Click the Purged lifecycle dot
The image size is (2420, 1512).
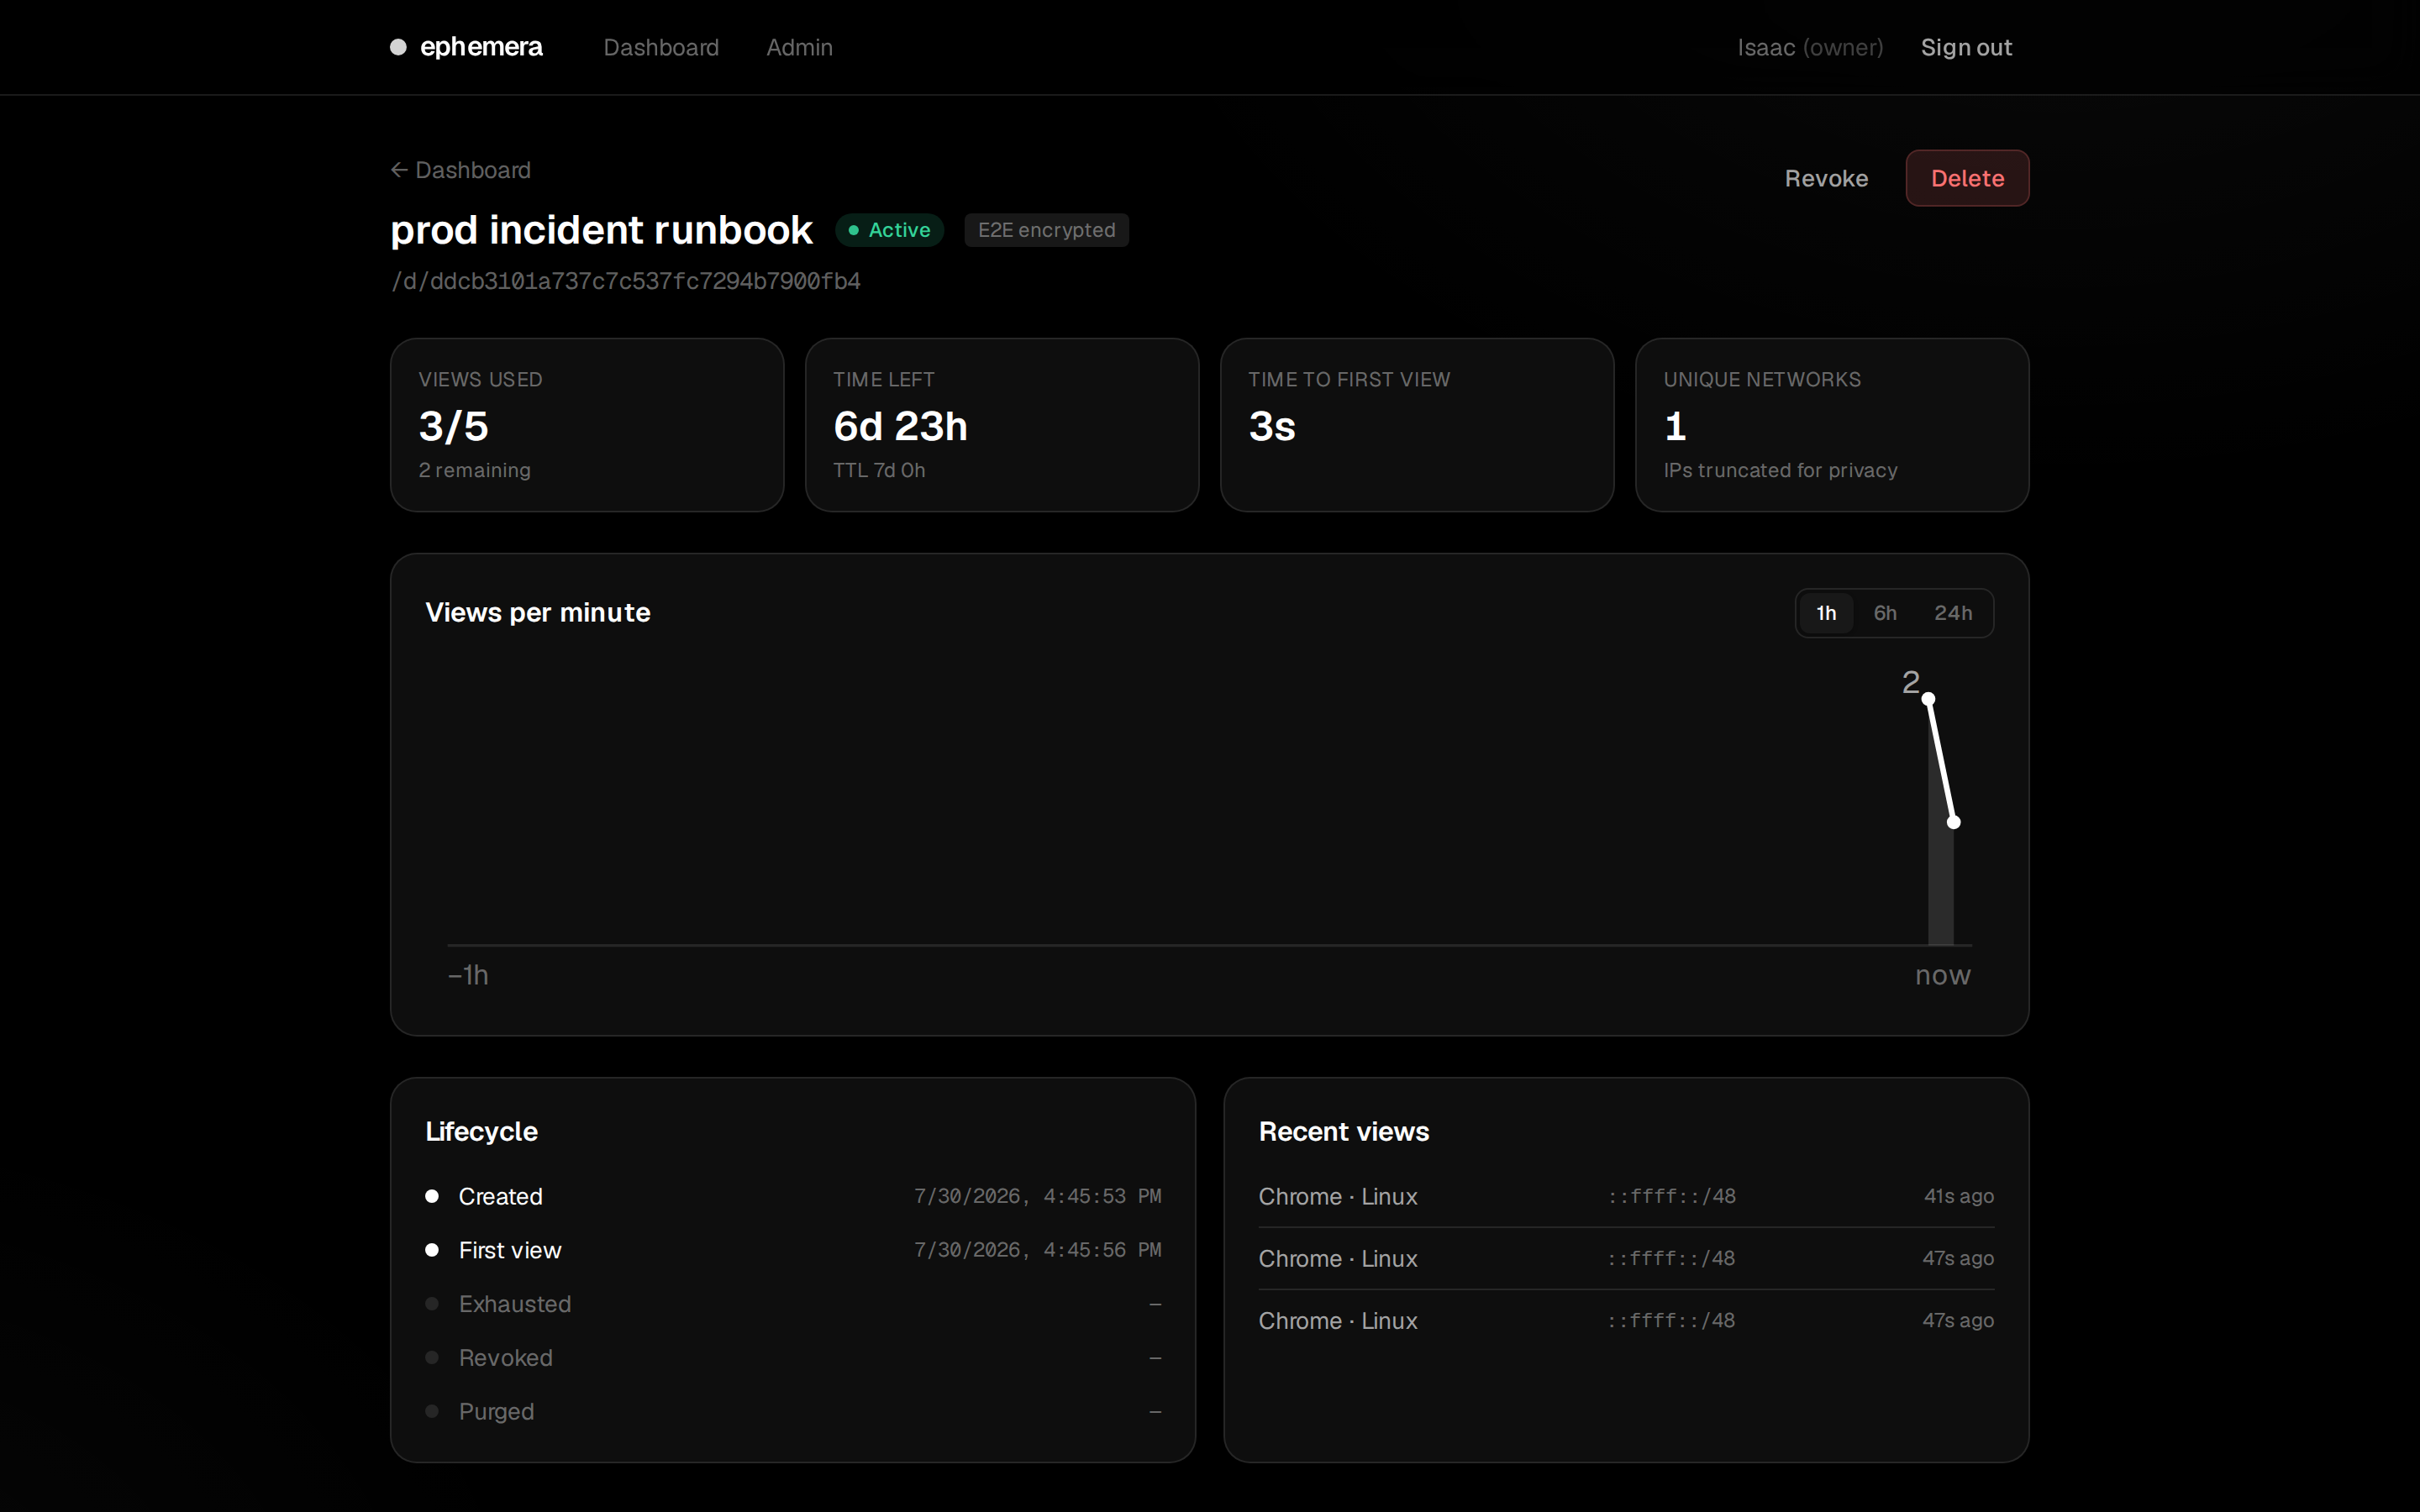coord(432,1411)
